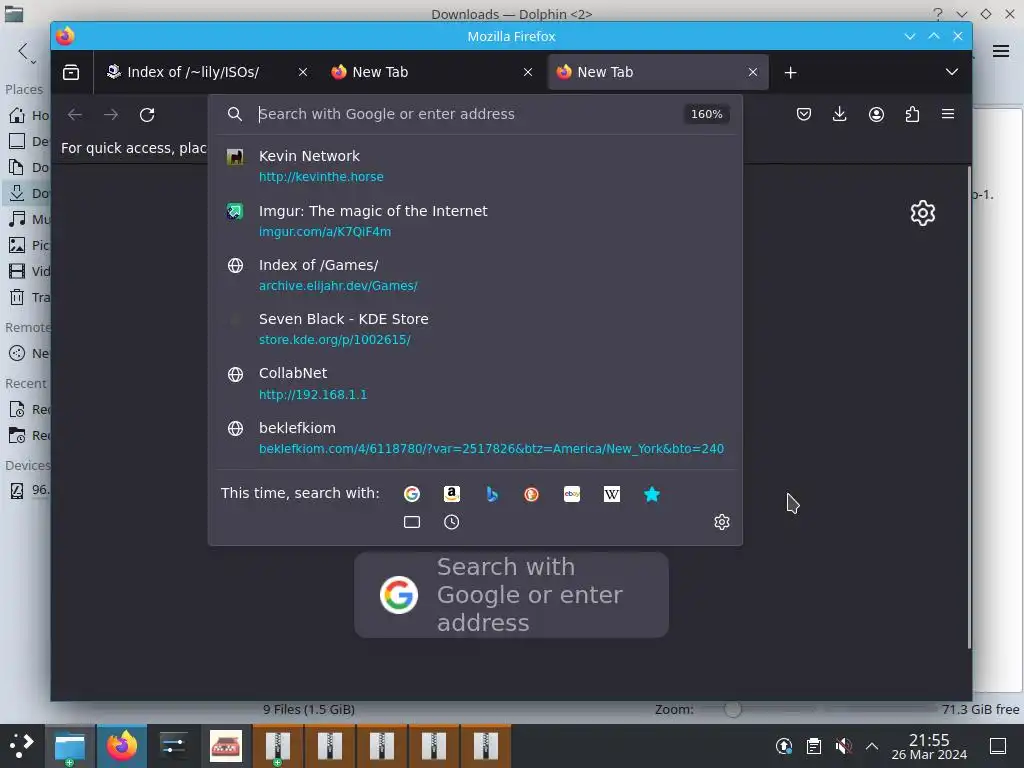The image size is (1024, 768).
Task: Open system settings taskbar icon
Action: click(x=173, y=746)
